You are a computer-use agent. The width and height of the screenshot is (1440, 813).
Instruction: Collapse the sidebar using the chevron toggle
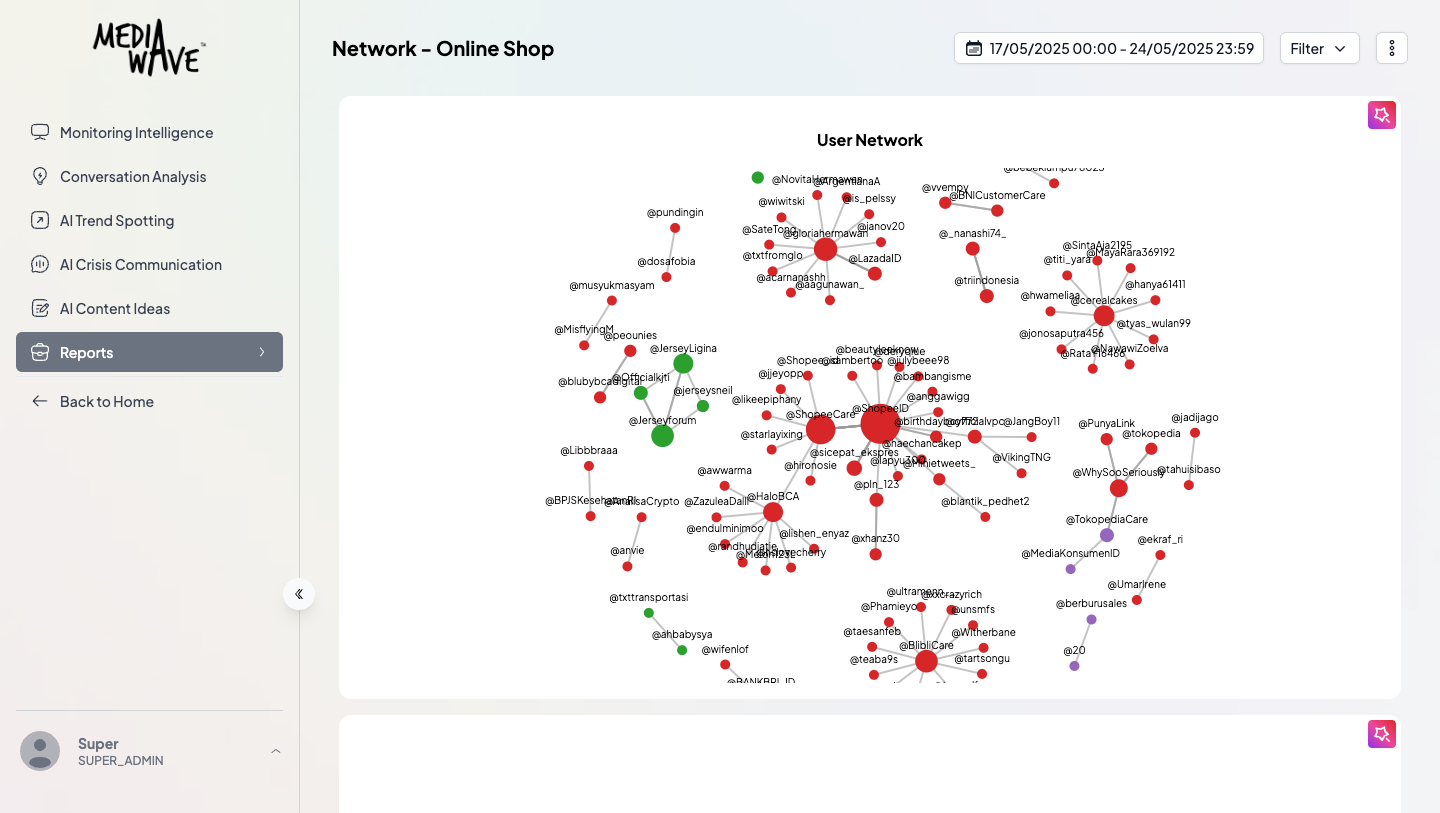pyautogui.click(x=298, y=593)
